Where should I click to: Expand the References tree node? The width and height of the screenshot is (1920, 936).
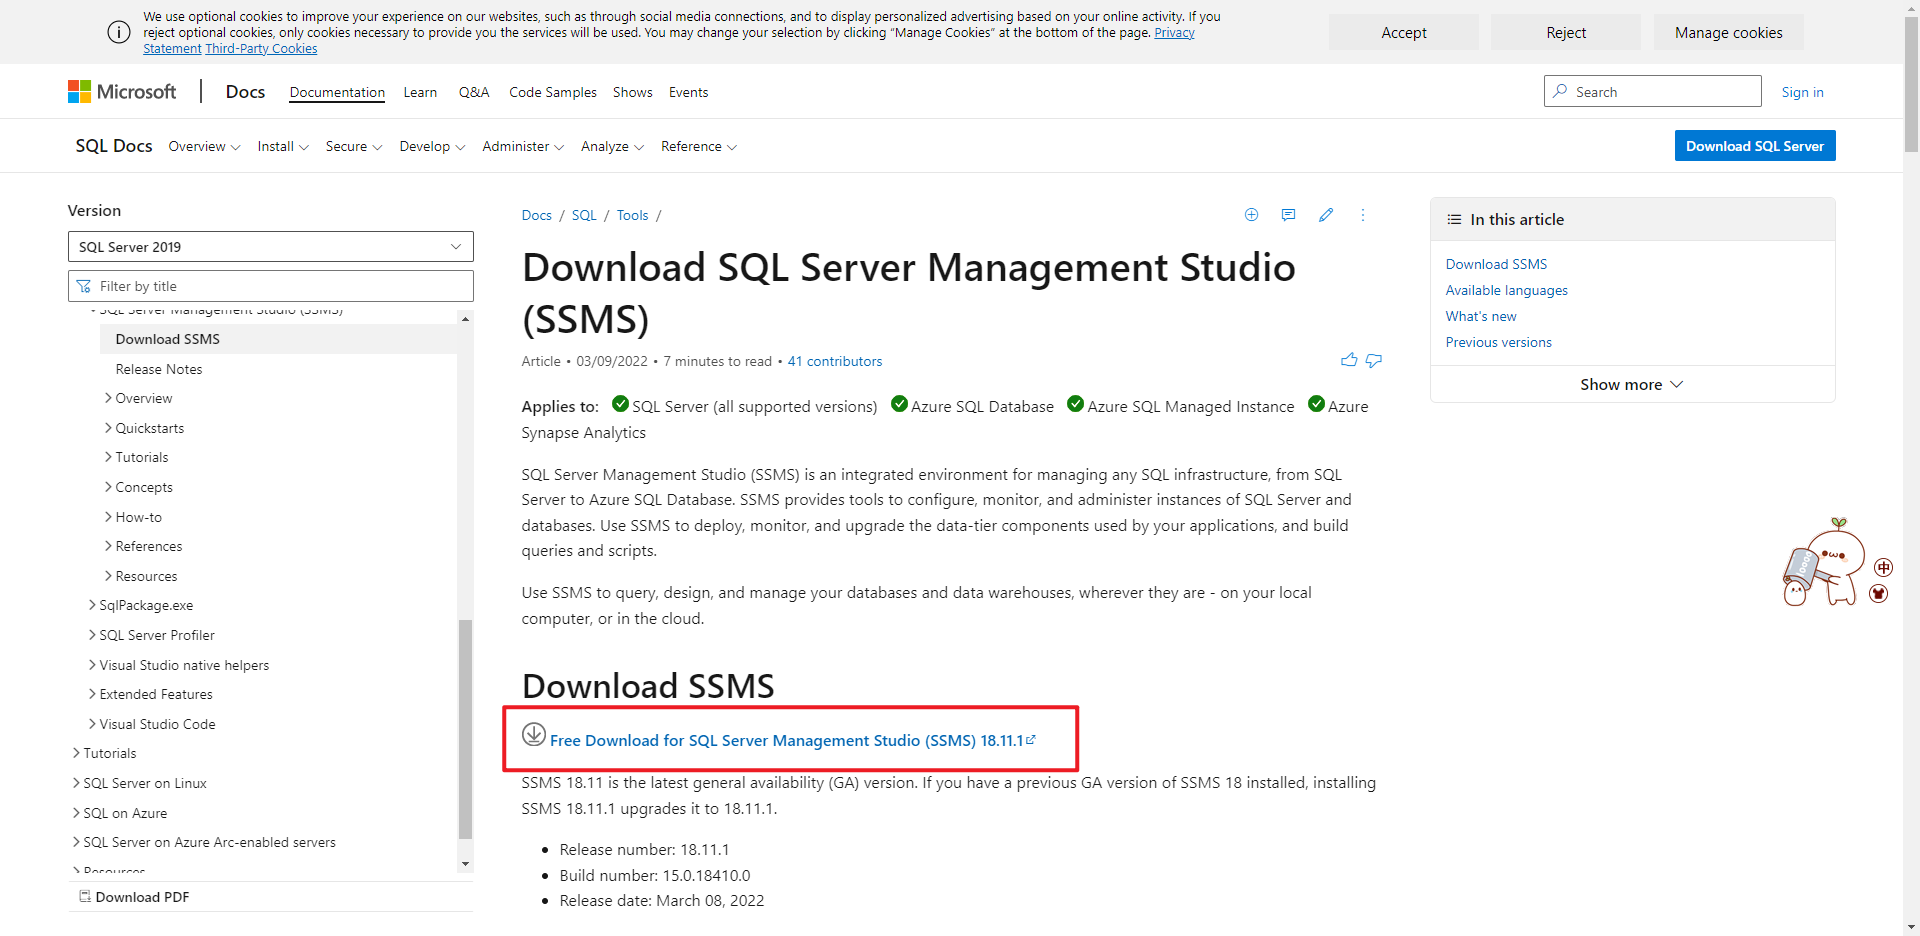108,546
